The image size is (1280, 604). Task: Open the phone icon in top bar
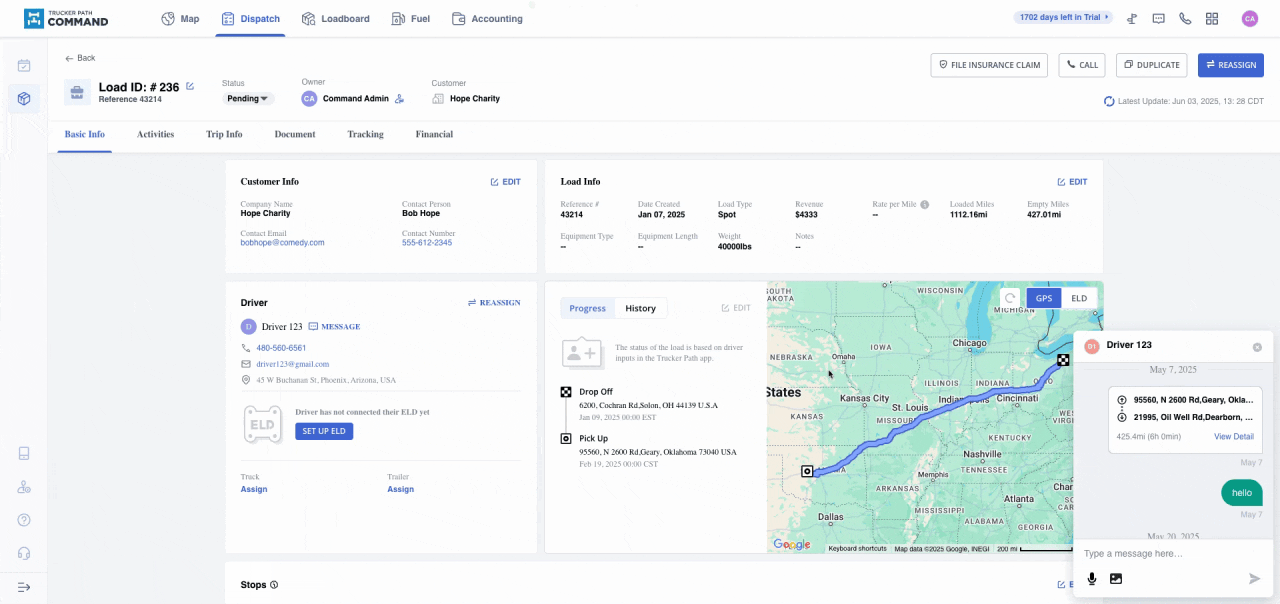tap(1185, 19)
